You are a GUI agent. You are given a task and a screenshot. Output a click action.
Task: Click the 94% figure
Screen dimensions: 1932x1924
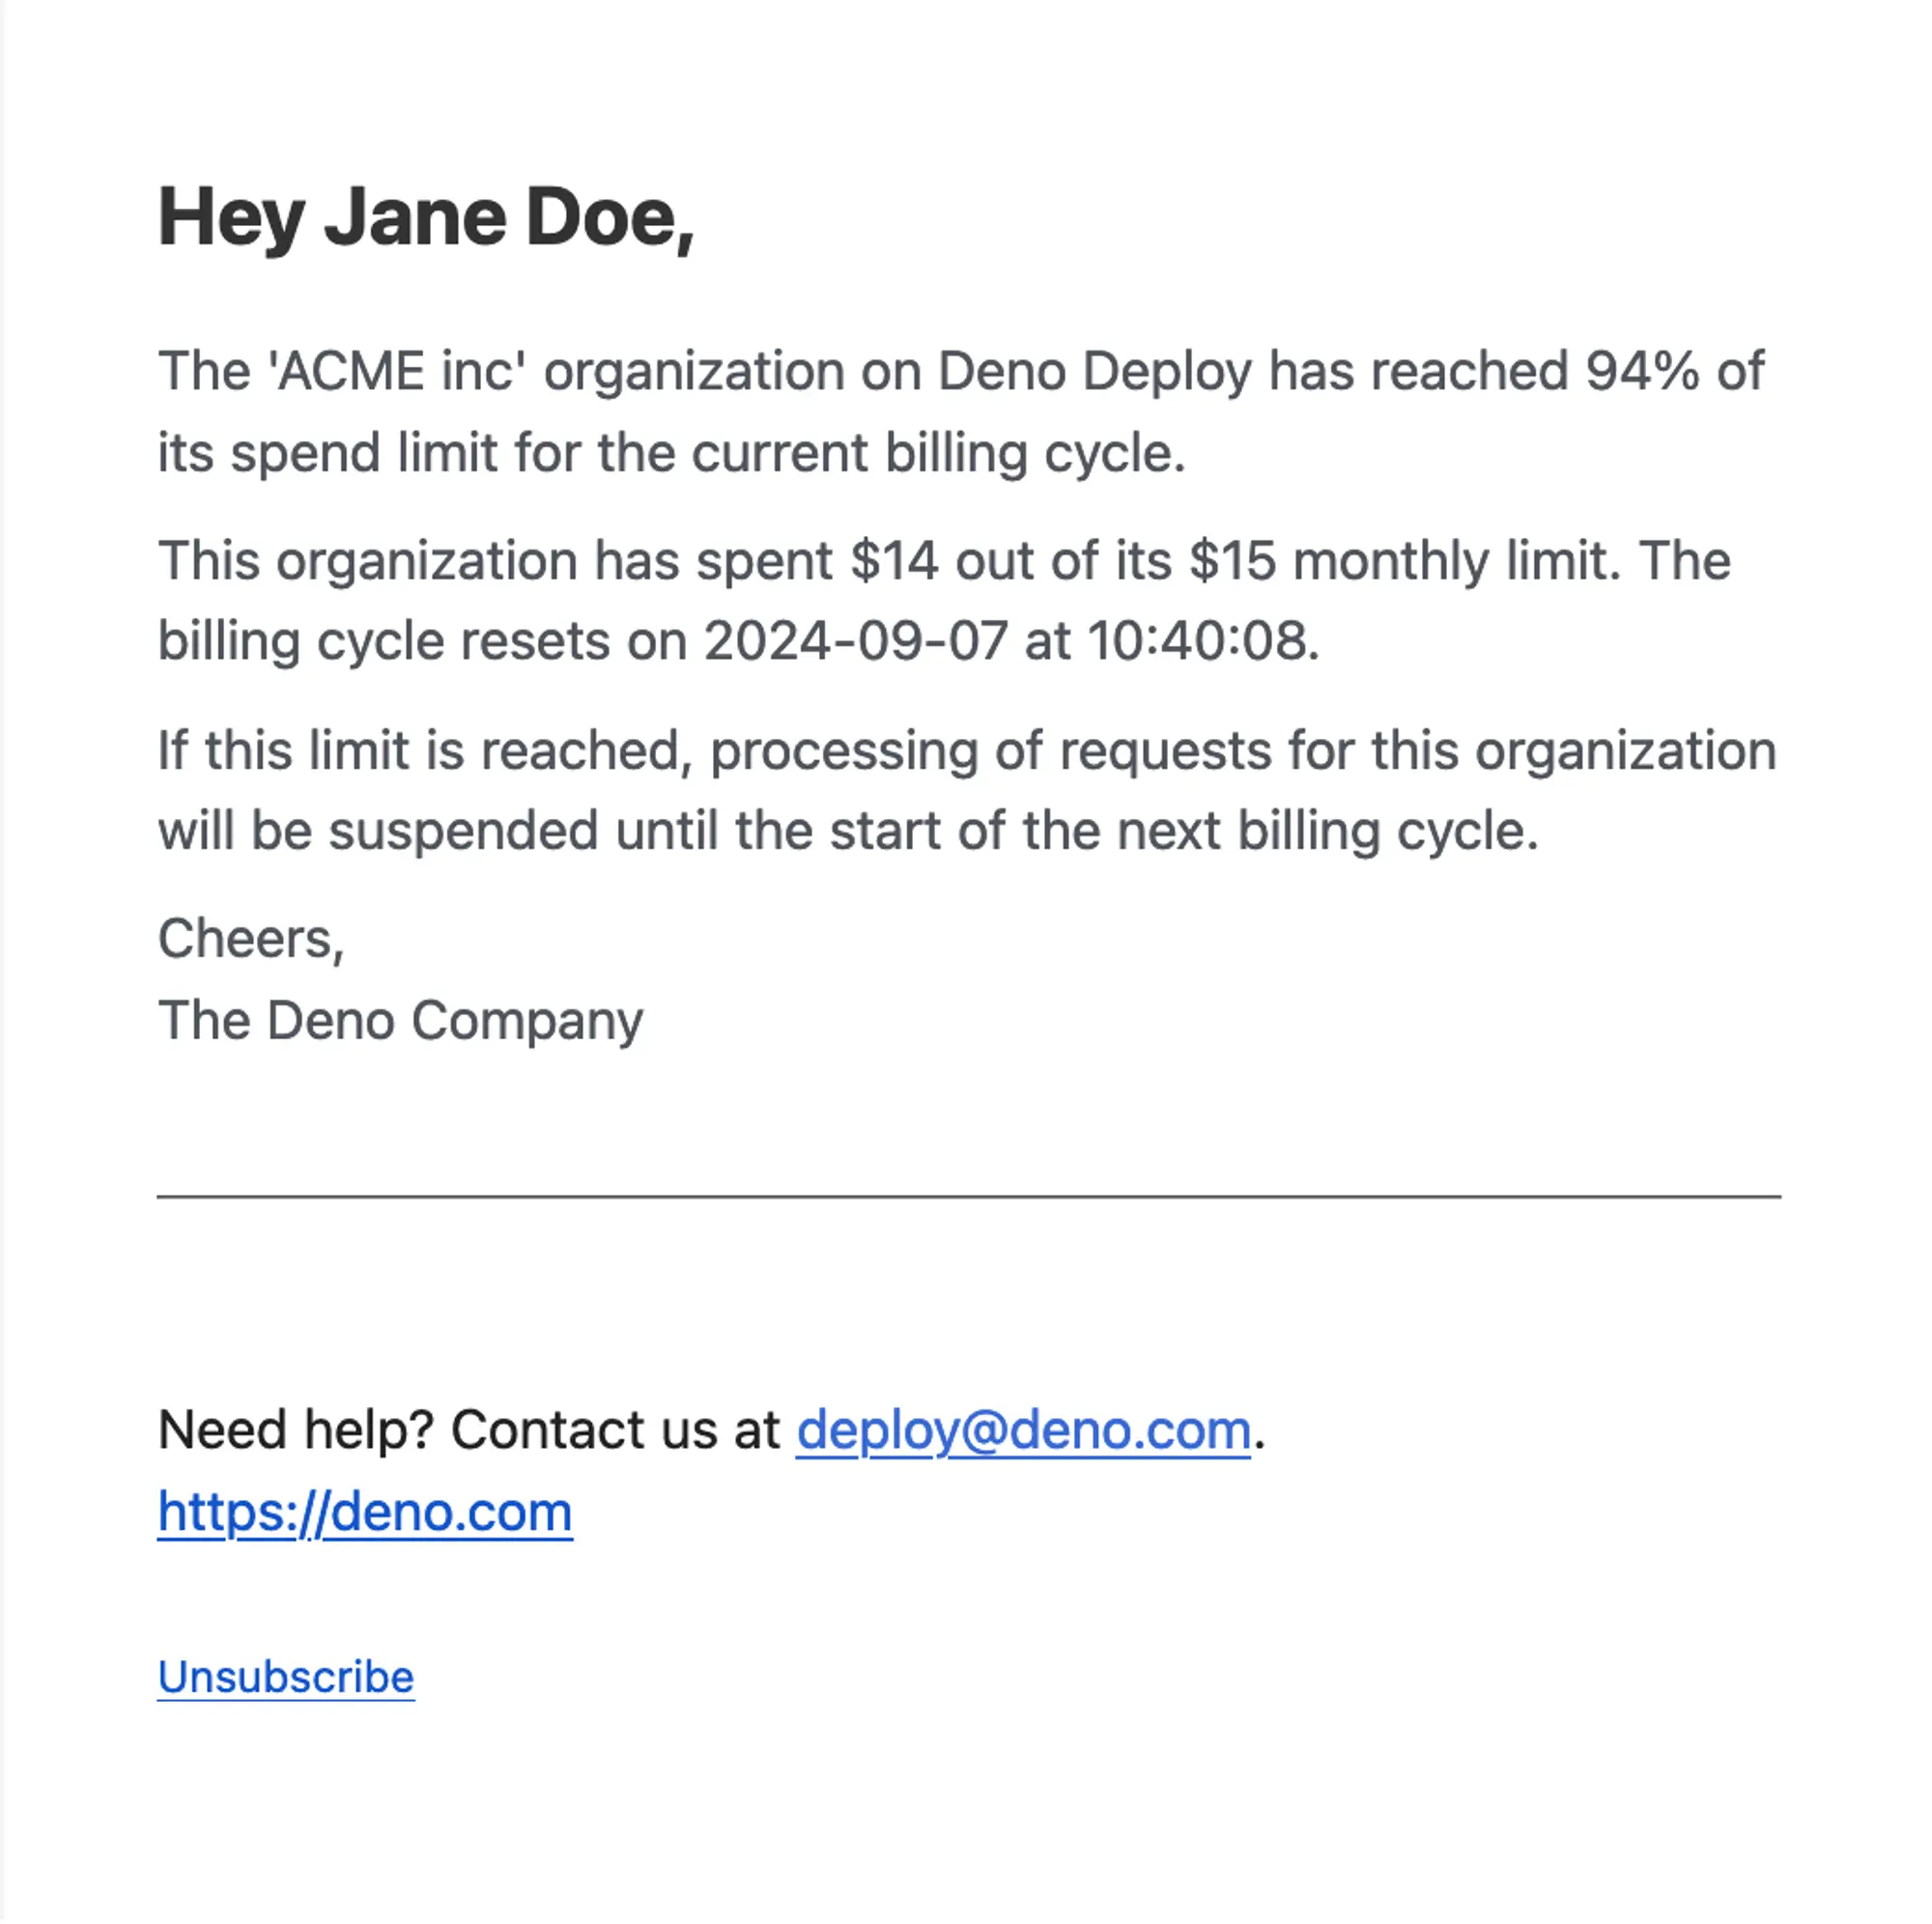[1642, 372]
